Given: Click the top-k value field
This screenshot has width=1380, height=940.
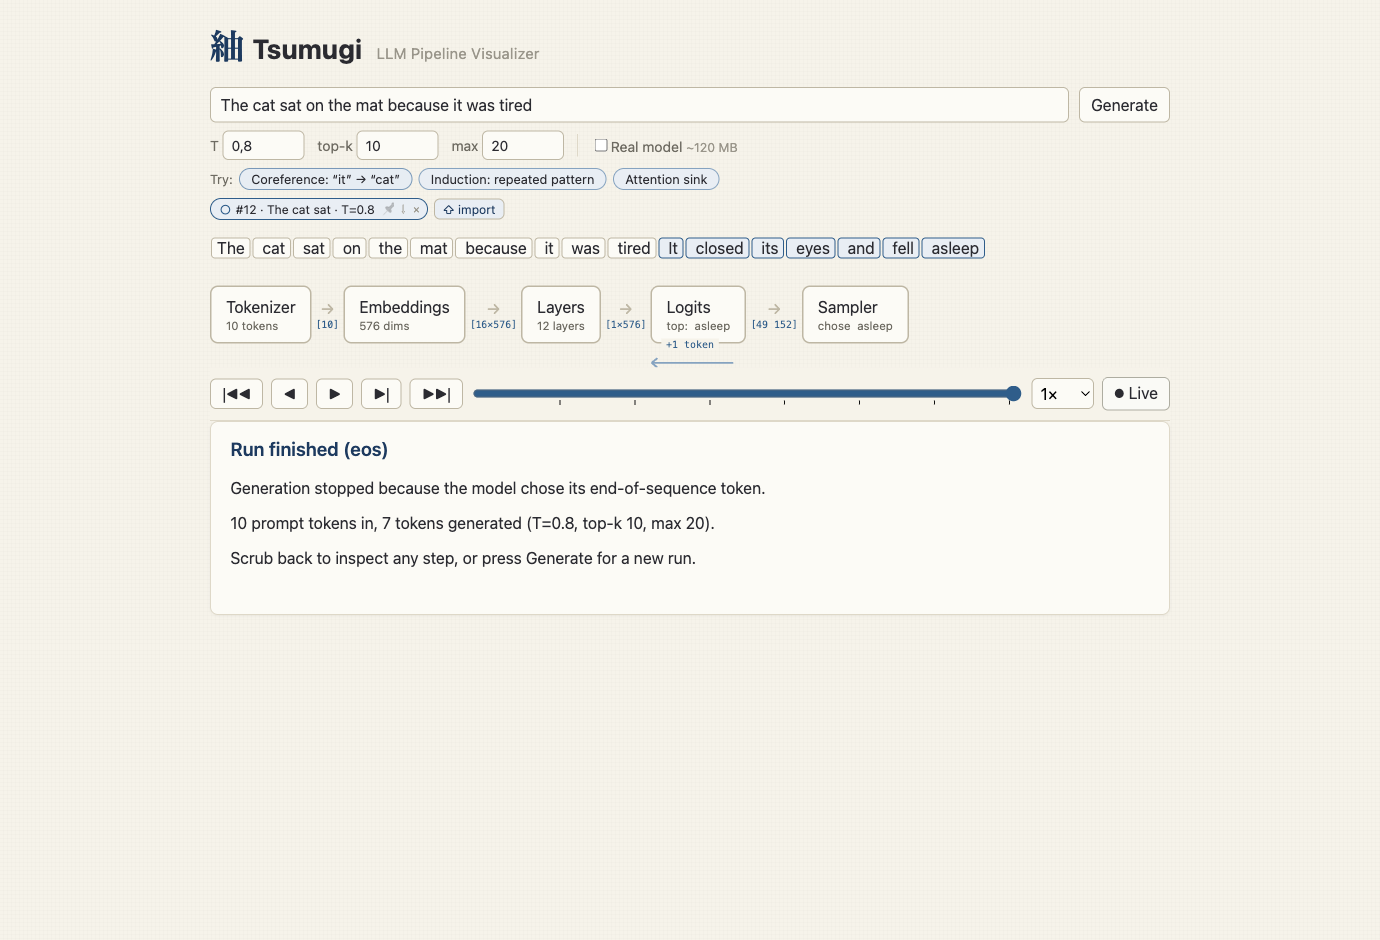Looking at the screenshot, I should coord(397,146).
